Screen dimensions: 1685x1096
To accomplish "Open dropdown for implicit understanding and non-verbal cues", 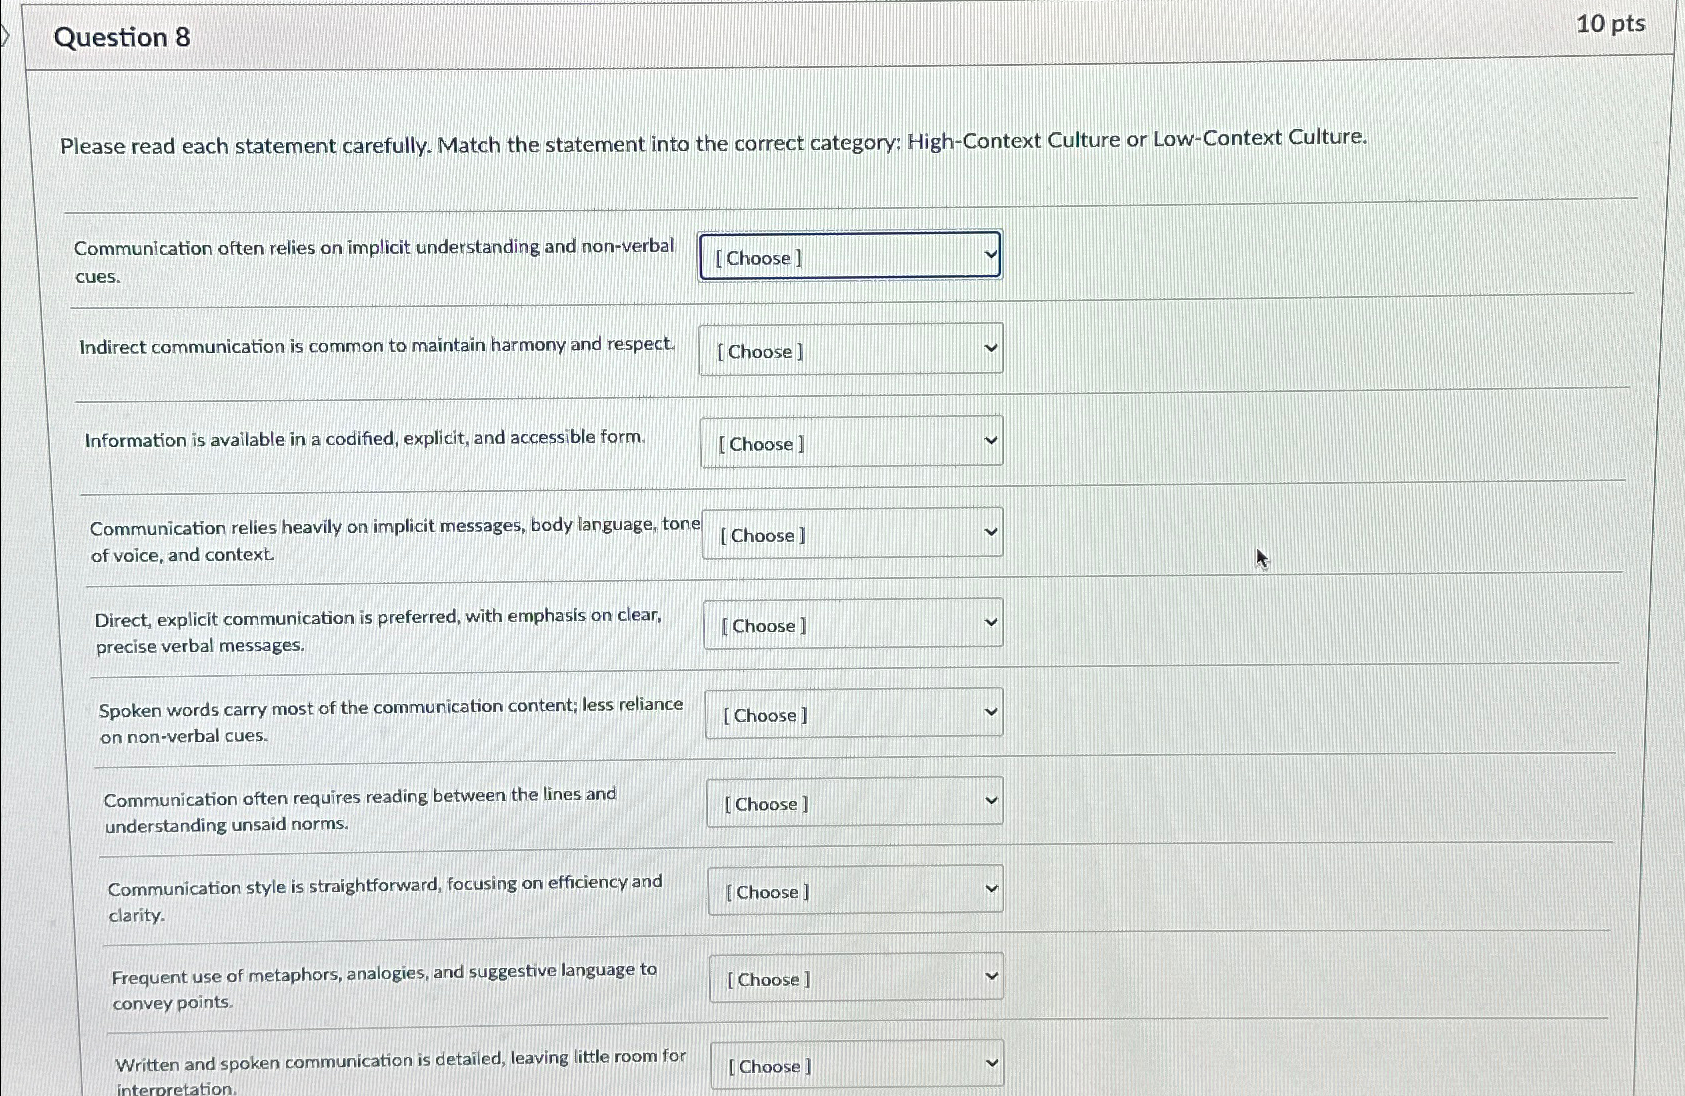I will click(x=850, y=256).
